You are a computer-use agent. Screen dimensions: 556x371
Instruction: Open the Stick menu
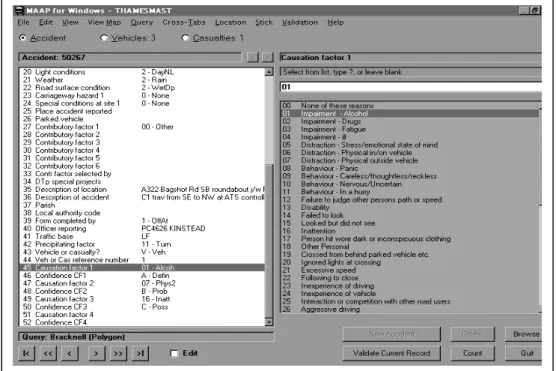(x=264, y=22)
